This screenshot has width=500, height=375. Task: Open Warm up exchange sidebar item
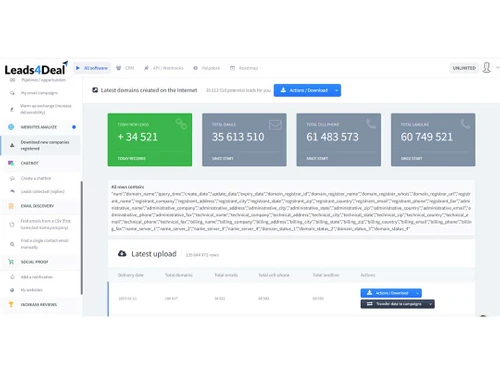click(46, 109)
